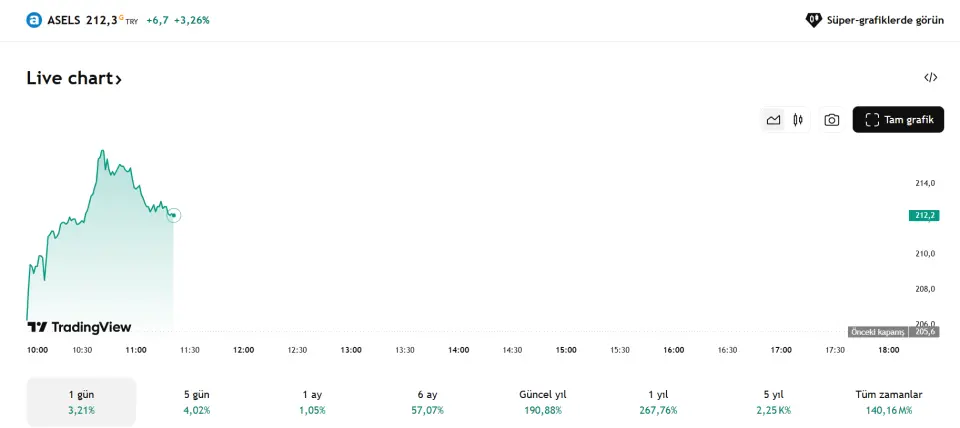
Task: Click the current price marker dot
Action: coord(173,215)
